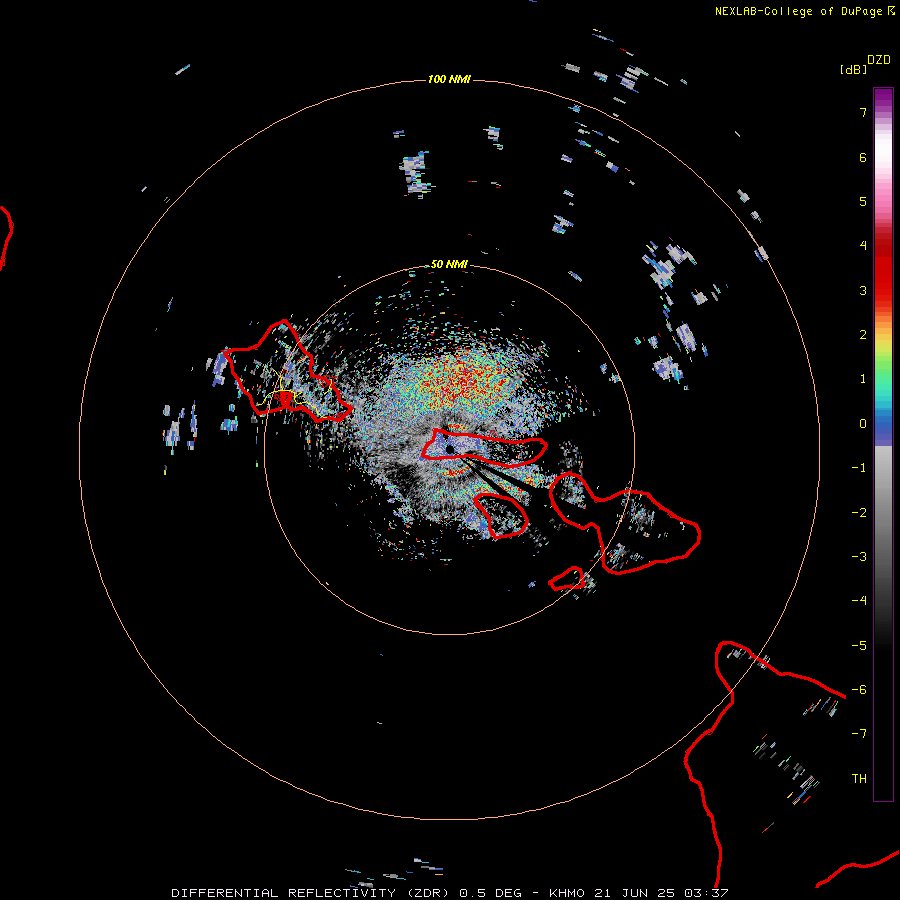900x900 pixels.
Task: Click the "DZD" legend title
Action: tap(879, 60)
